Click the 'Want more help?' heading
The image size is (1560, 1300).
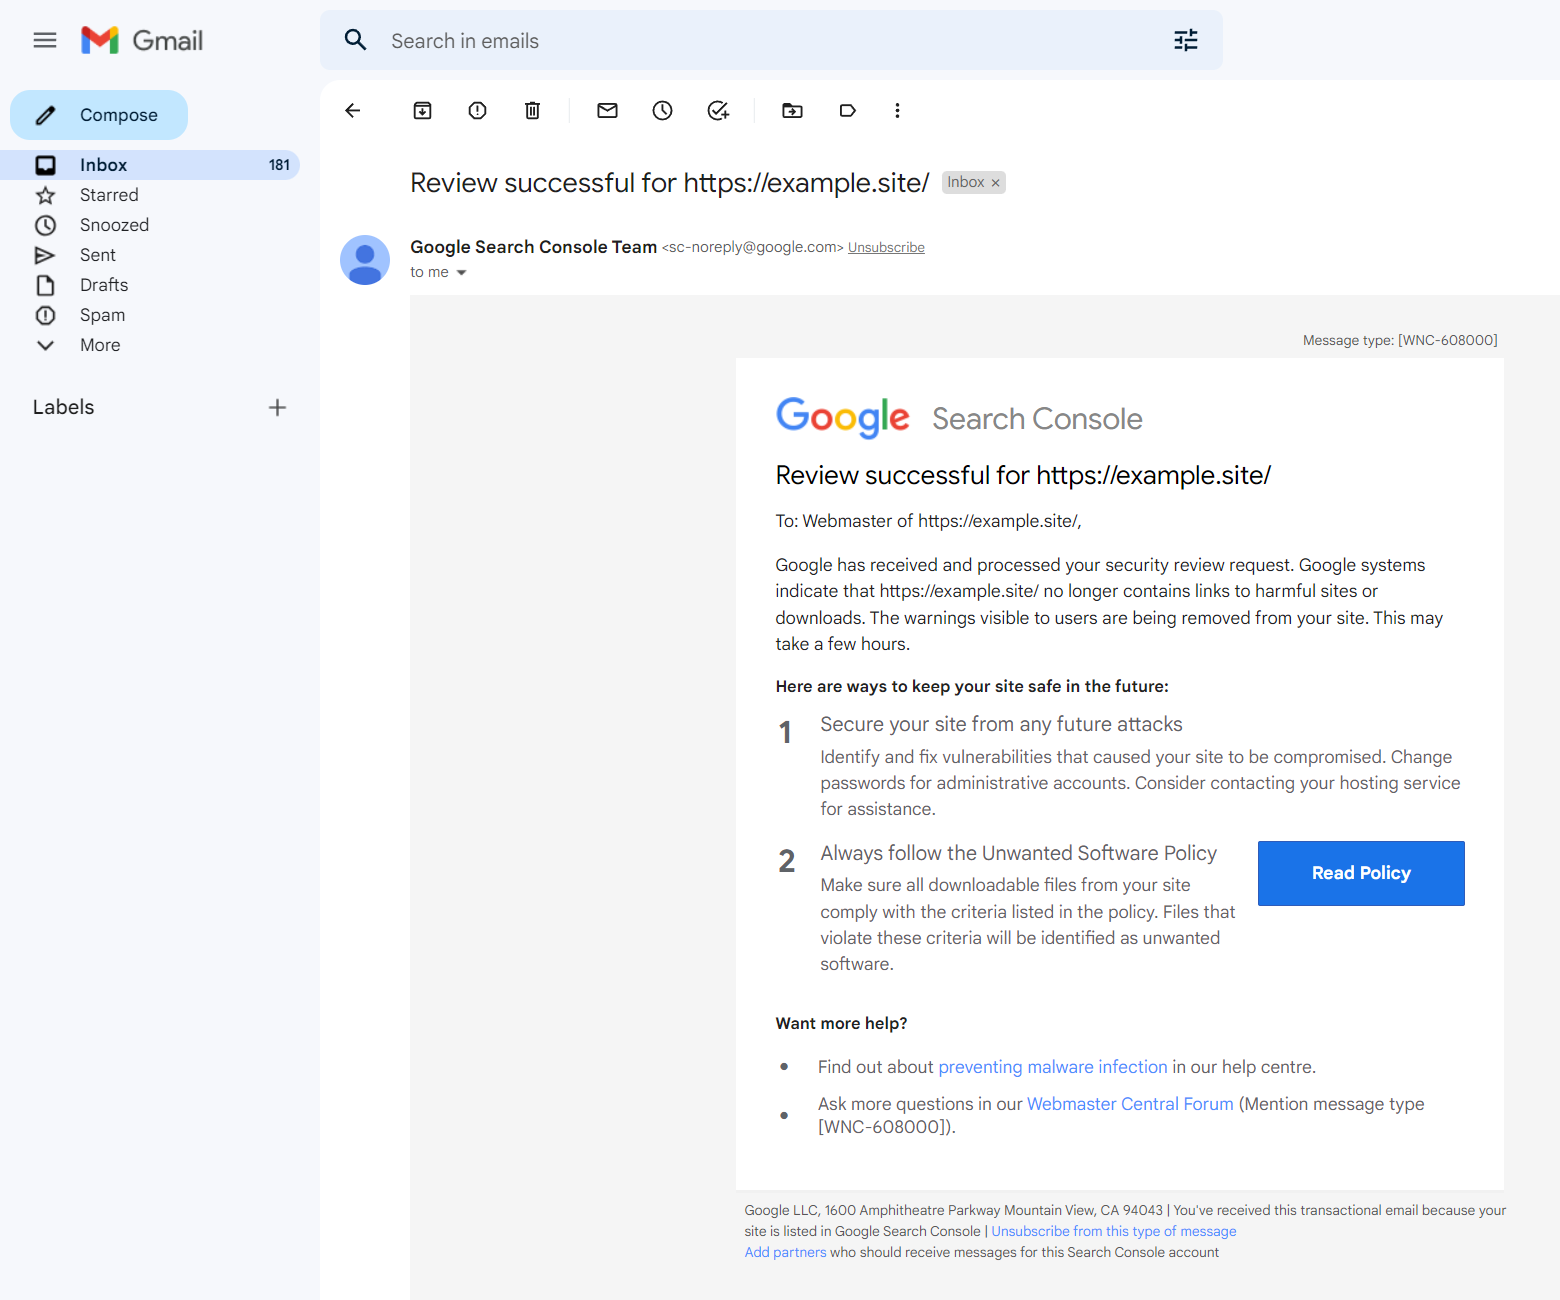pos(841,1023)
